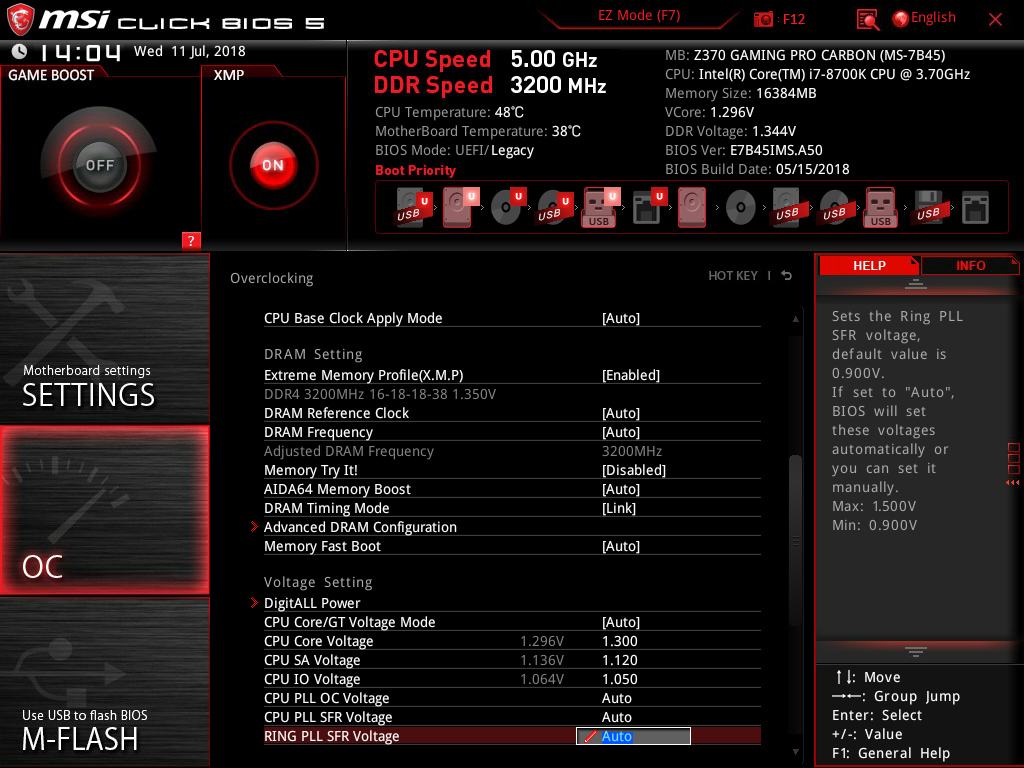Click the DDR4 3200MHz 16-18-18-38 1.350V line
This screenshot has width=1024, height=768.
click(380, 394)
